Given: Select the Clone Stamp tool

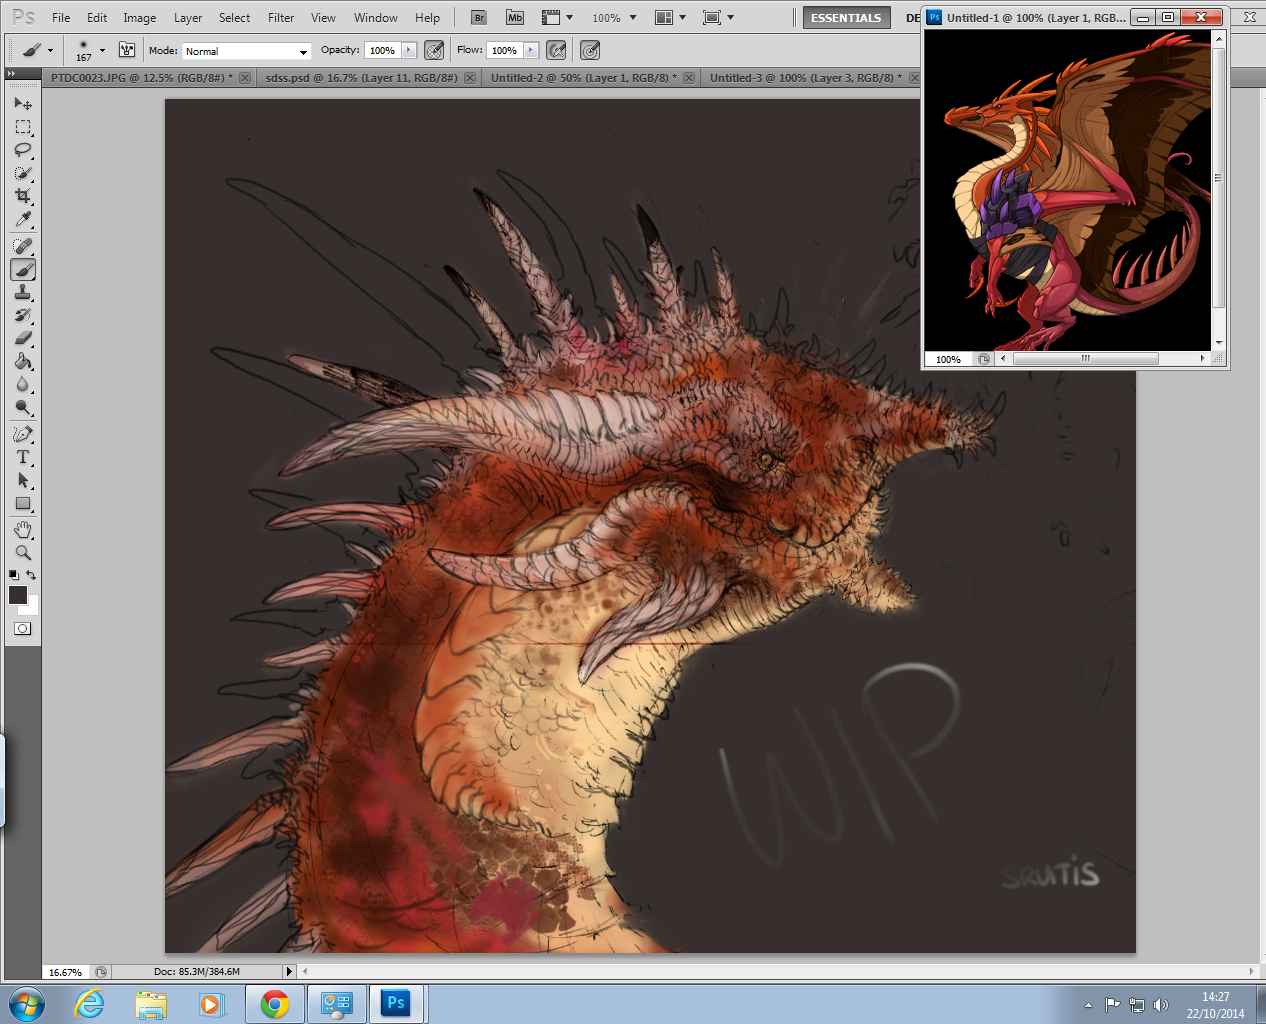Looking at the screenshot, I should [23, 292].
